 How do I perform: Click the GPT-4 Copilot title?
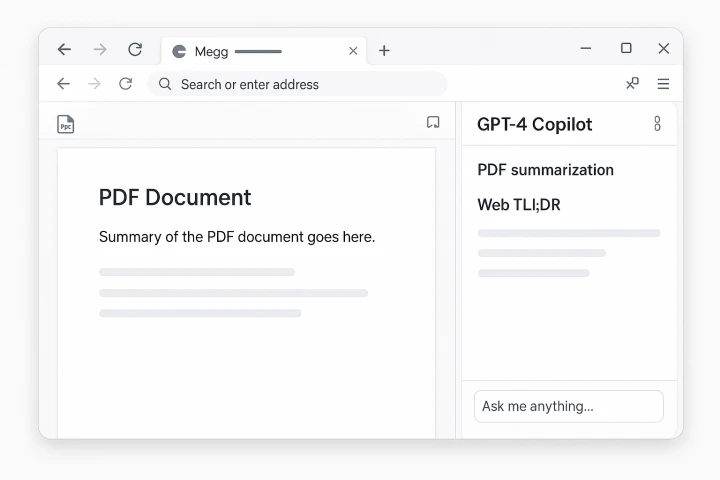(x=534, y=124)
